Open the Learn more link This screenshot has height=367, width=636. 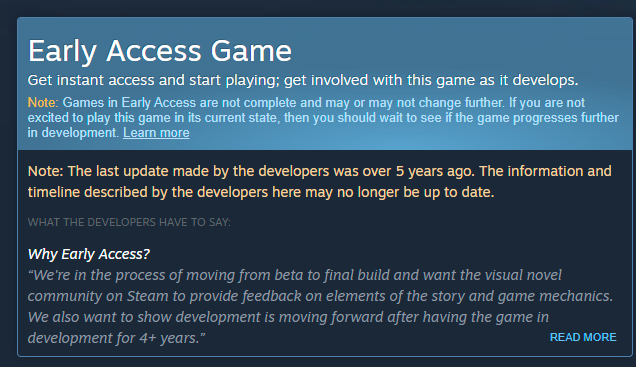156,133
